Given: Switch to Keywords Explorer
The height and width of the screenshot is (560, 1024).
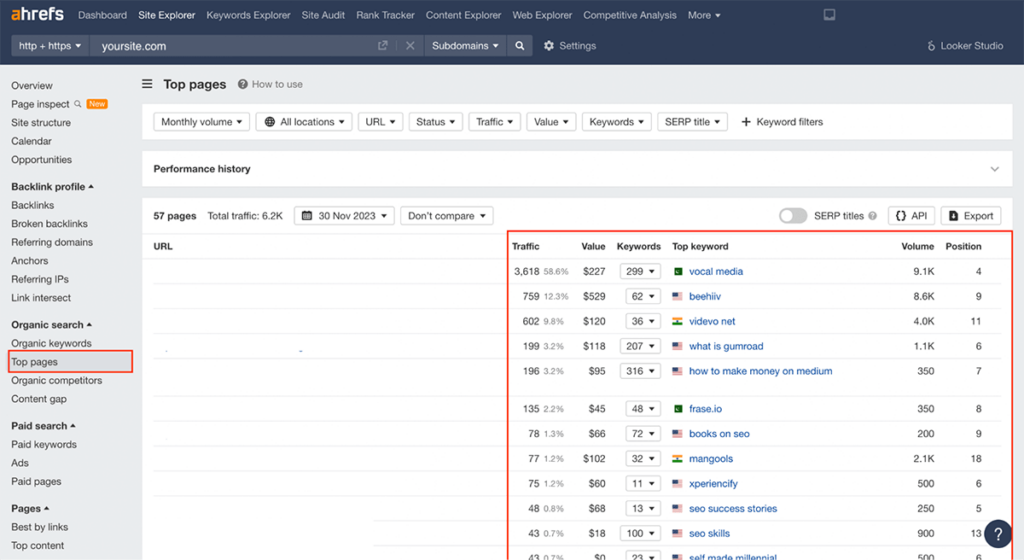Looking at the screenshot, I should pyautogui.click(x=248, y=15).
